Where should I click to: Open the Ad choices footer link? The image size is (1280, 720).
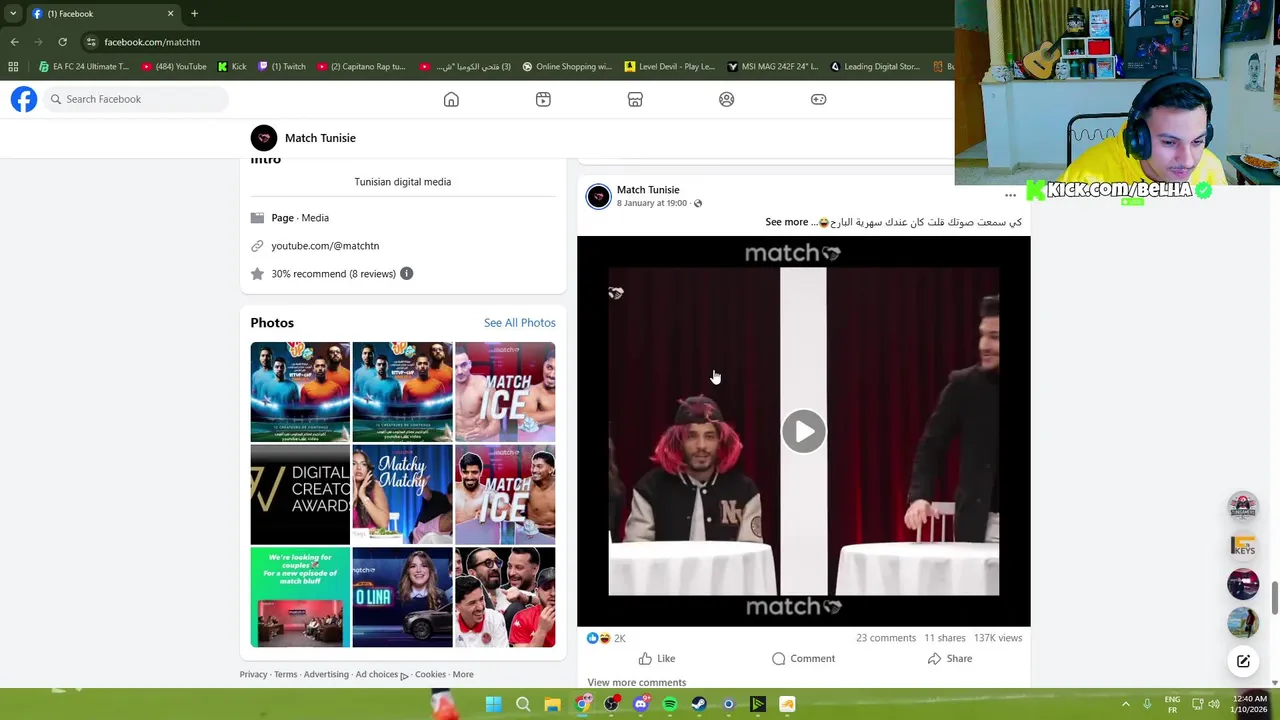(x=381, y=674)
